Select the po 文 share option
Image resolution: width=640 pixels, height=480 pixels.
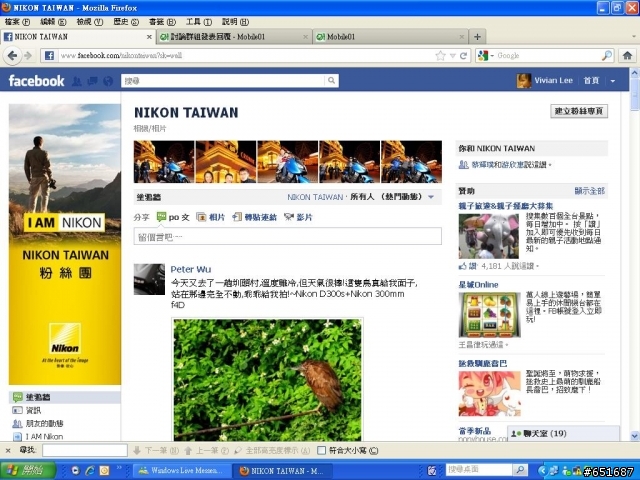click(x=173, y=217)
